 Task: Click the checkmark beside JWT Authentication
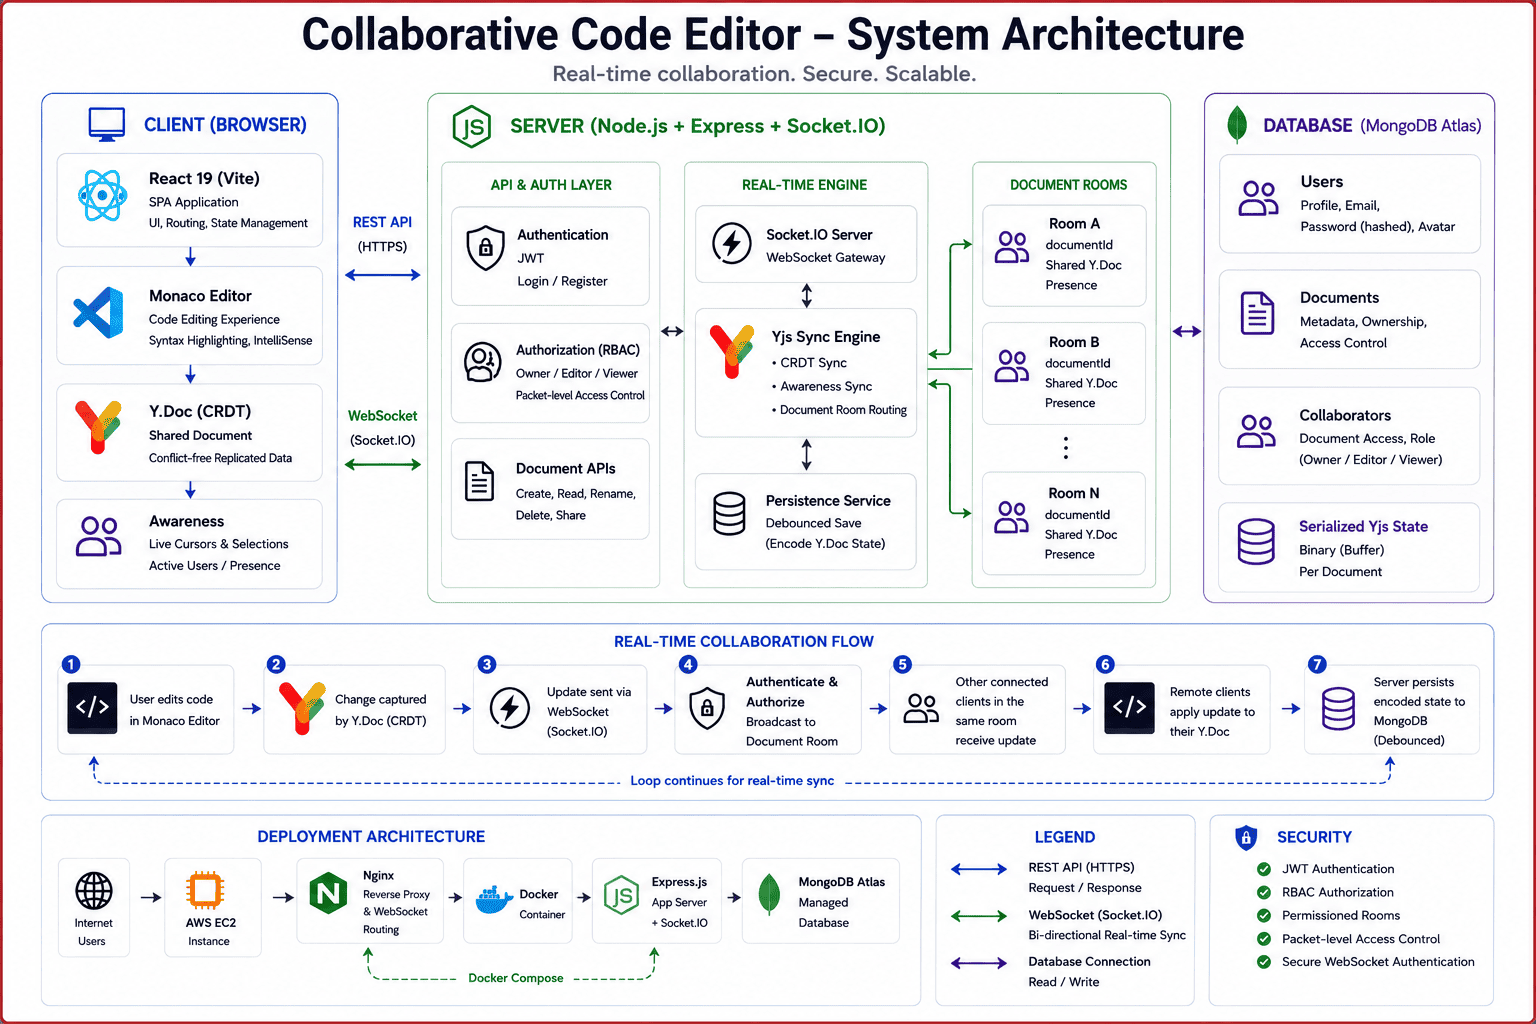tap(1264, 869)
